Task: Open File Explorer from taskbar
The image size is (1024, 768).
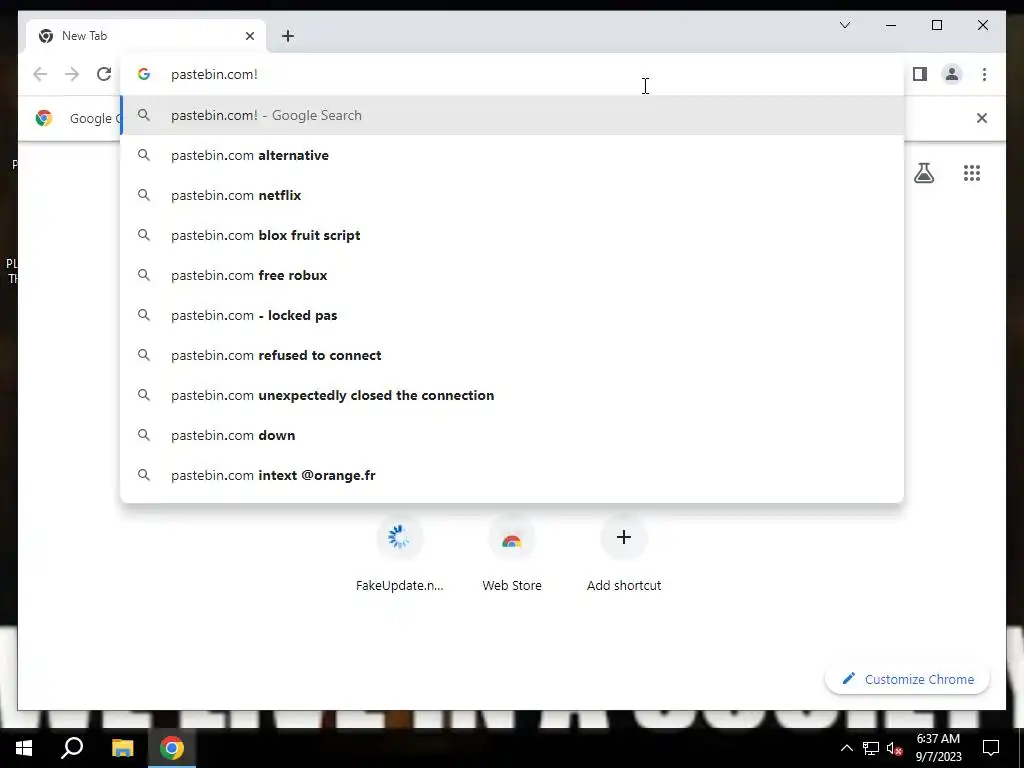Action: (122, 748)
